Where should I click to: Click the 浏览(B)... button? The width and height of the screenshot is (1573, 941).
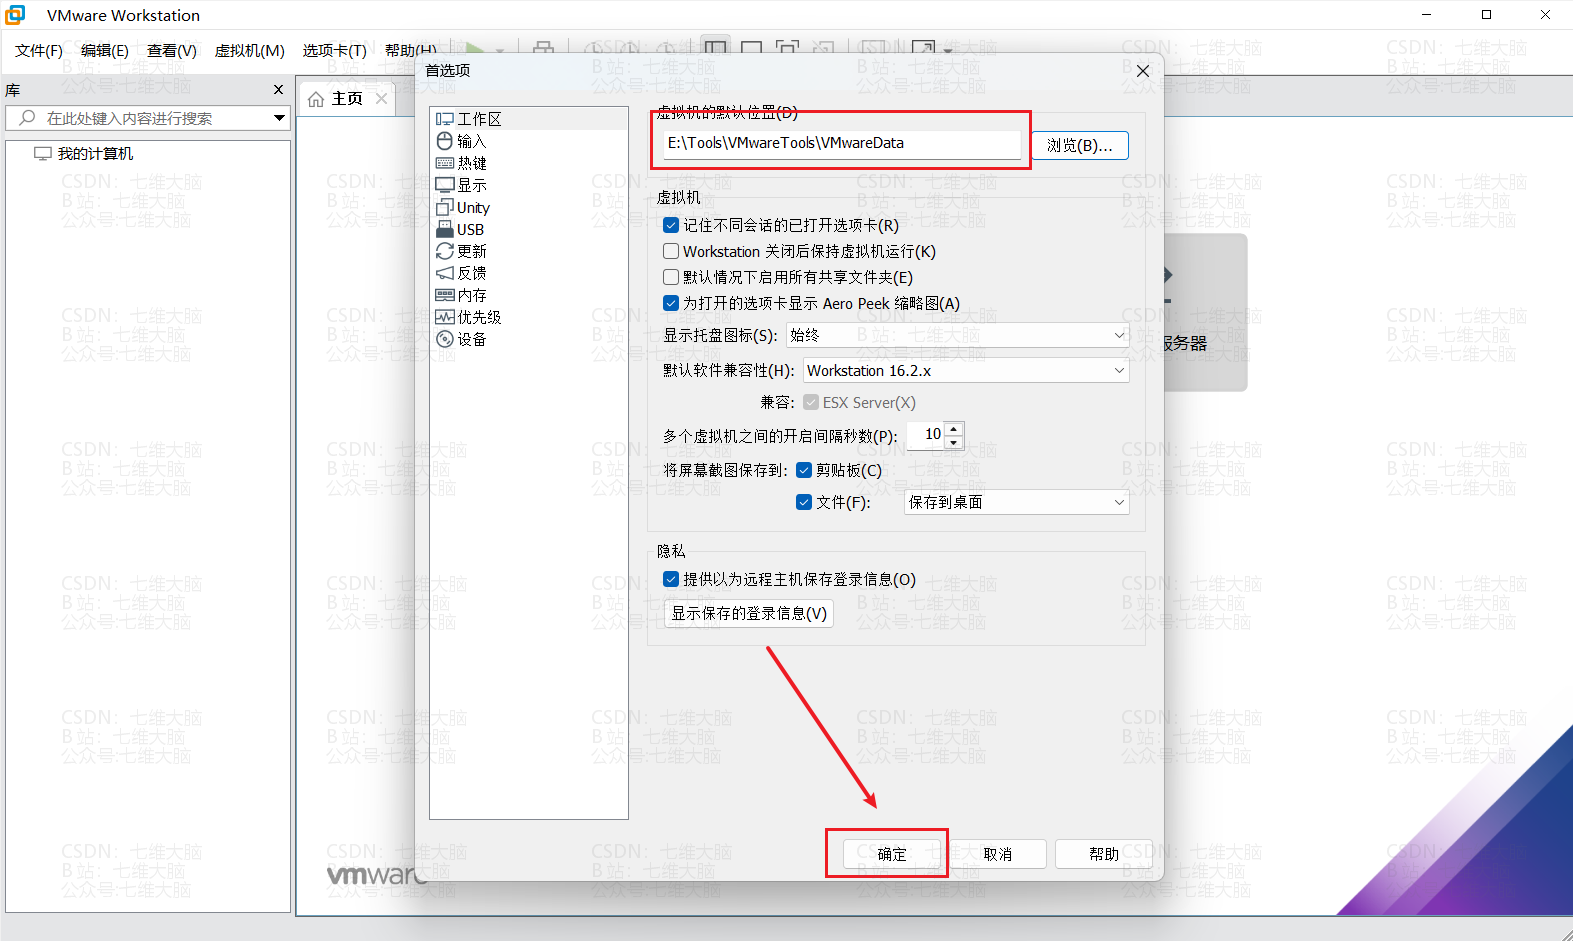coord(1080,145)
